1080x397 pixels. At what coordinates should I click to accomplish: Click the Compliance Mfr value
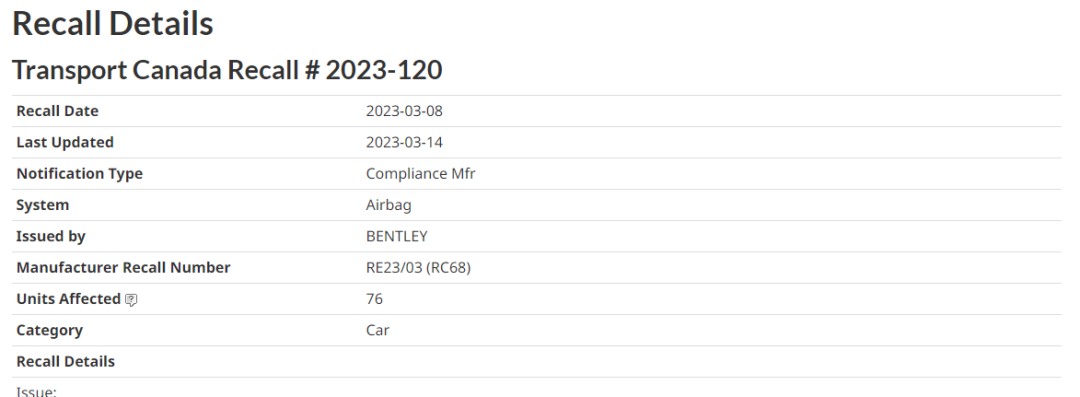click(x=421, y=174)
